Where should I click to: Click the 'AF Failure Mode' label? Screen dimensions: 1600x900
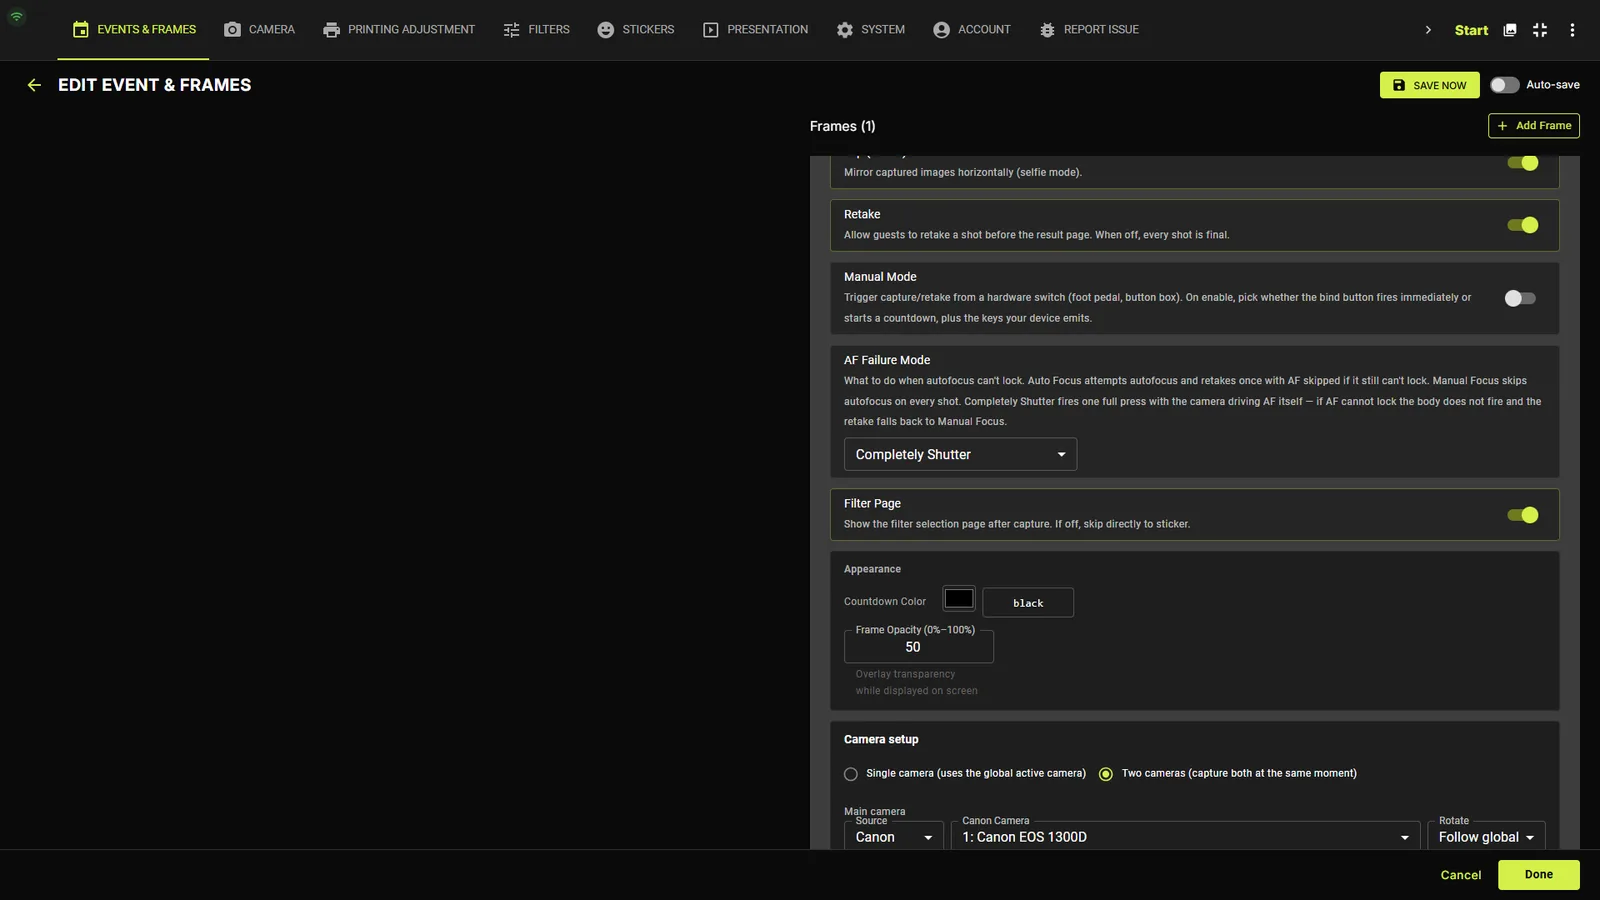point(887,360)
